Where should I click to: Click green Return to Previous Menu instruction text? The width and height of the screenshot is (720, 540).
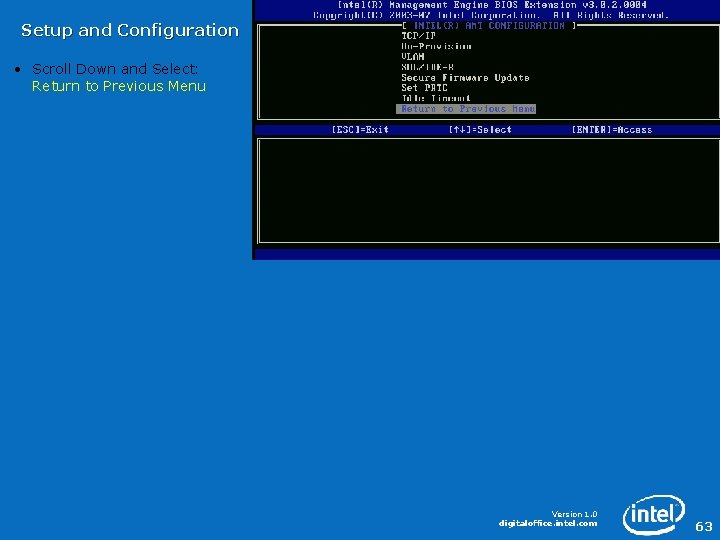(119, 86)
